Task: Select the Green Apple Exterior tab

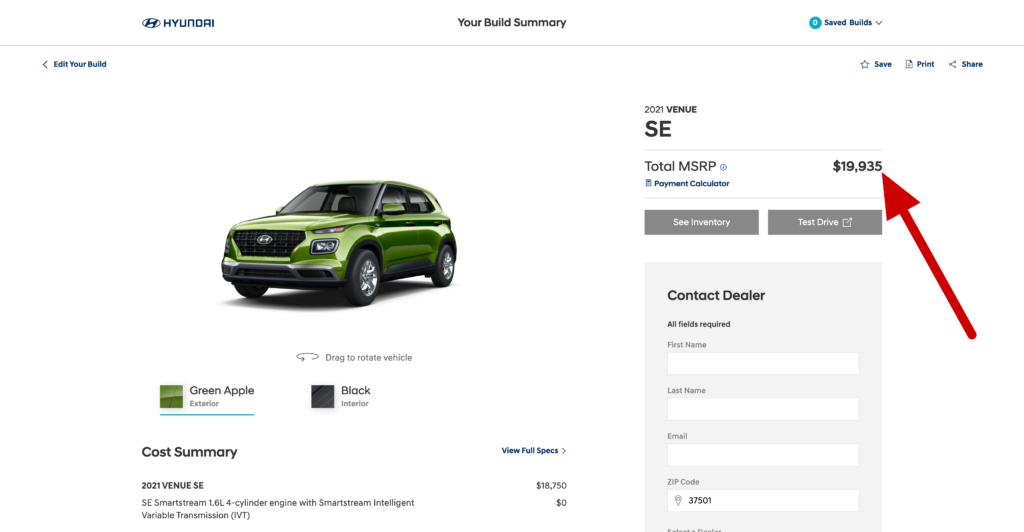Action: tap(207, 397)
